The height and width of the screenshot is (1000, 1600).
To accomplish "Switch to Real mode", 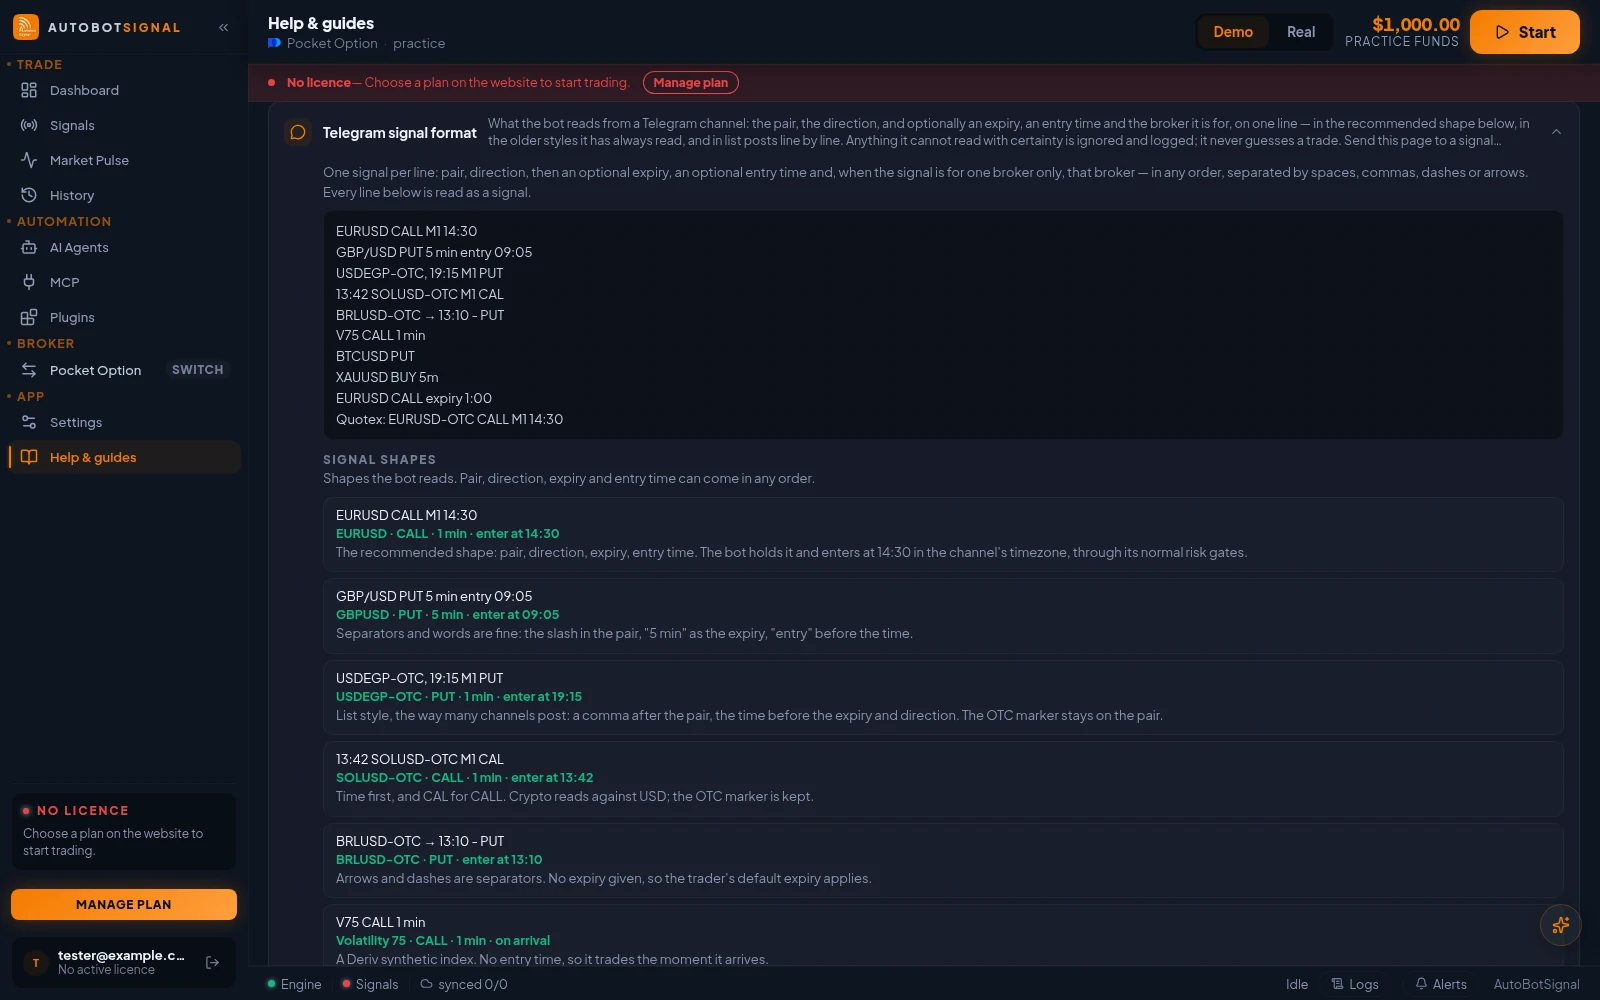I will 1301,32.
